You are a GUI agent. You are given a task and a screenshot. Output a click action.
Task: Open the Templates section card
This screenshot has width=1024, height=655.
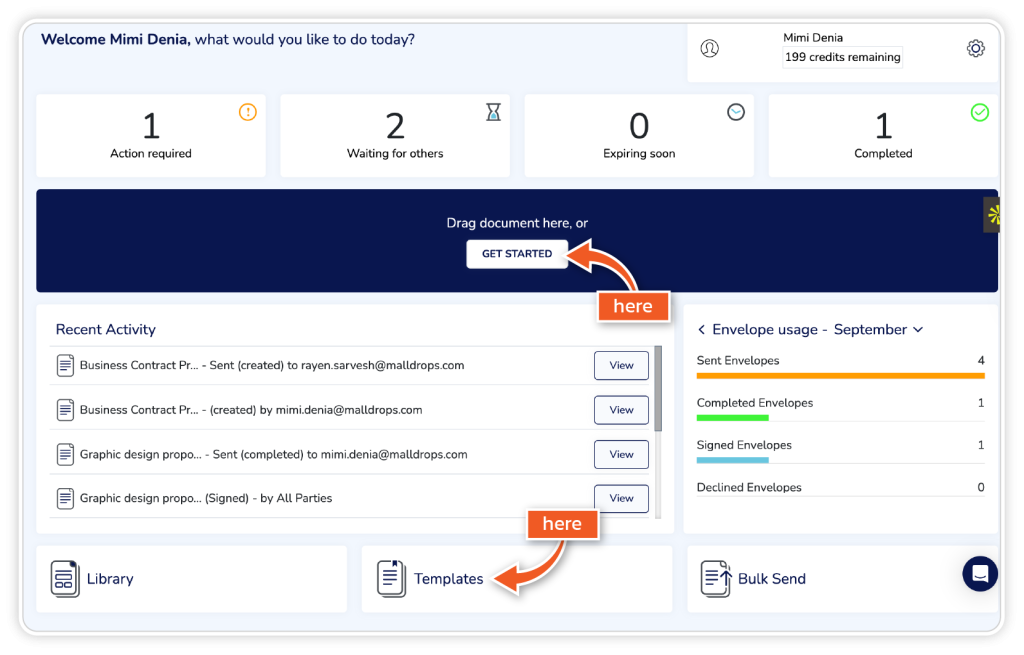[516, 579]
